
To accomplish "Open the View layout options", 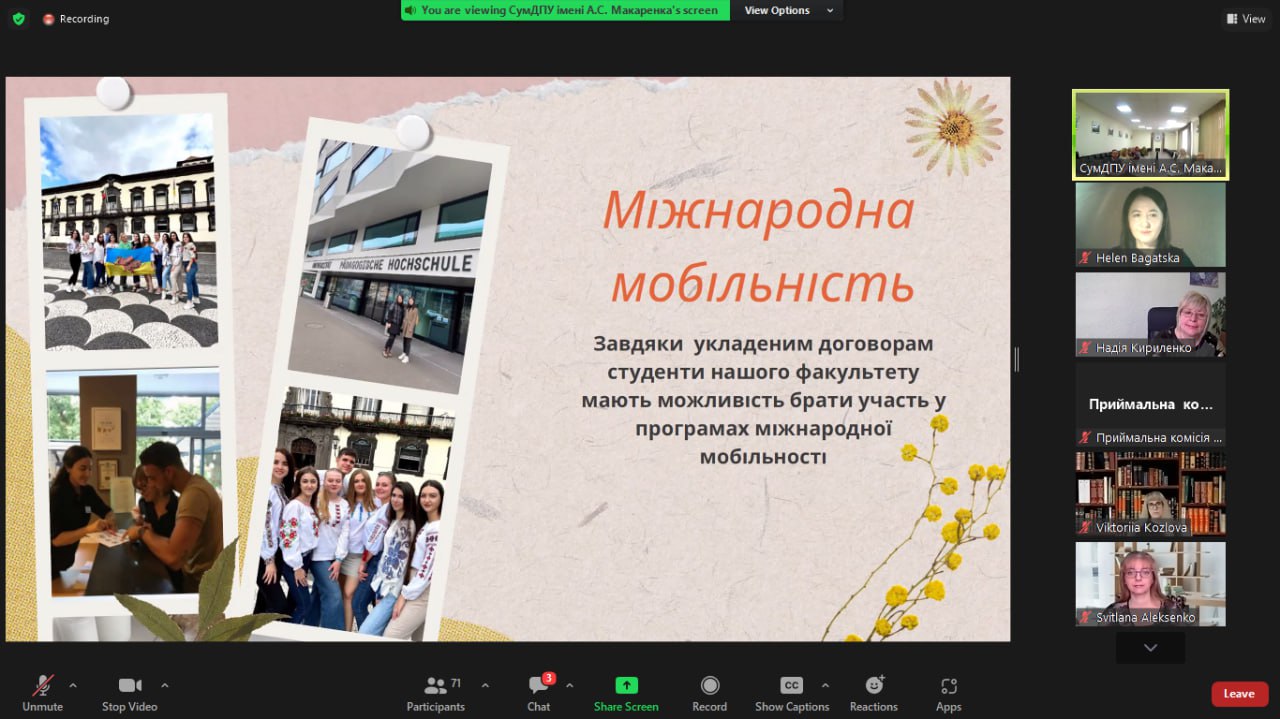I will point(1246,19).
